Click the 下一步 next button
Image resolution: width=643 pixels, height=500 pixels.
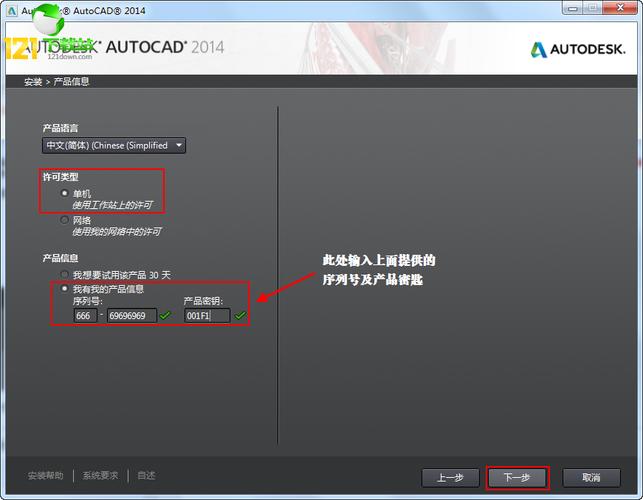coord(517,478)
